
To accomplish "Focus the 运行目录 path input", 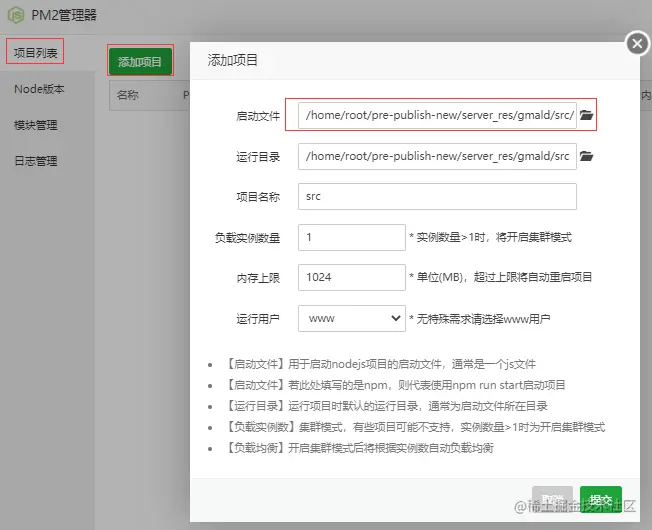I will pyautogui.click(x=437, y=156).
